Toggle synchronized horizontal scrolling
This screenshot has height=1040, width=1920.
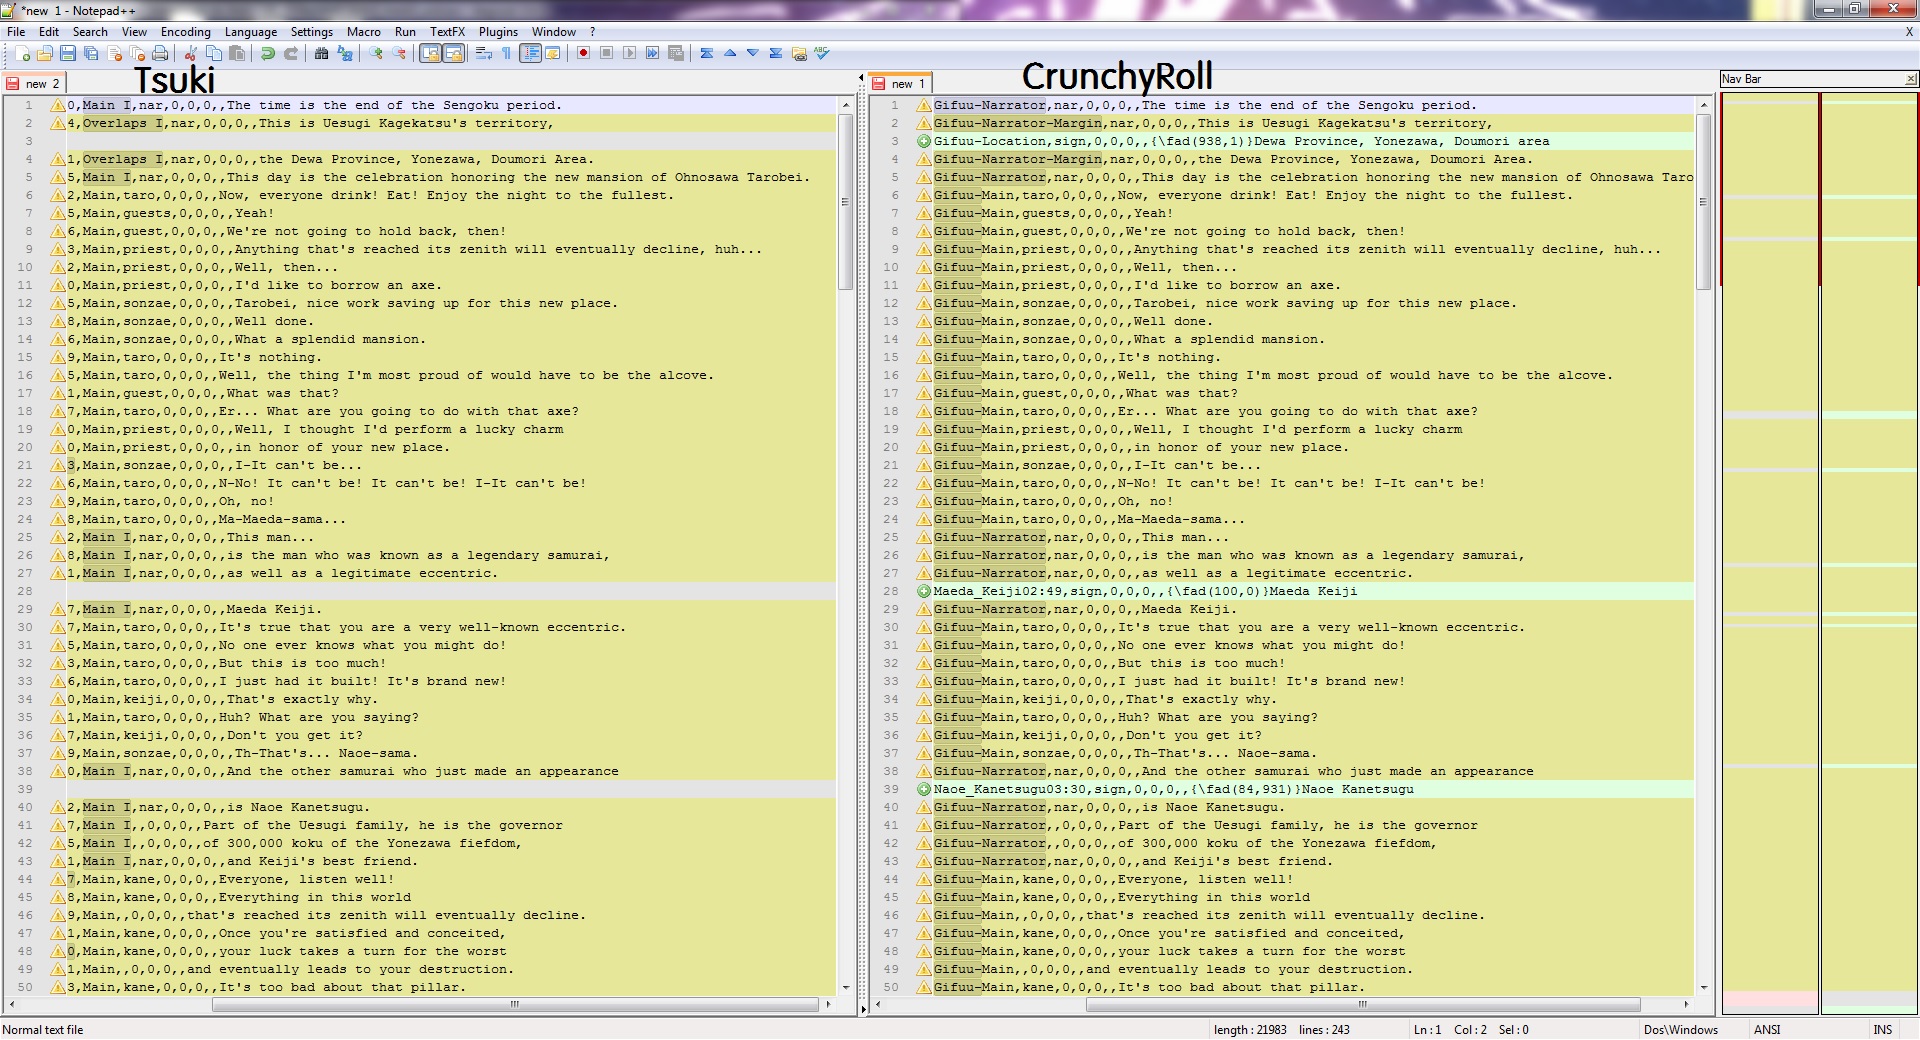[x=452, y=54]
